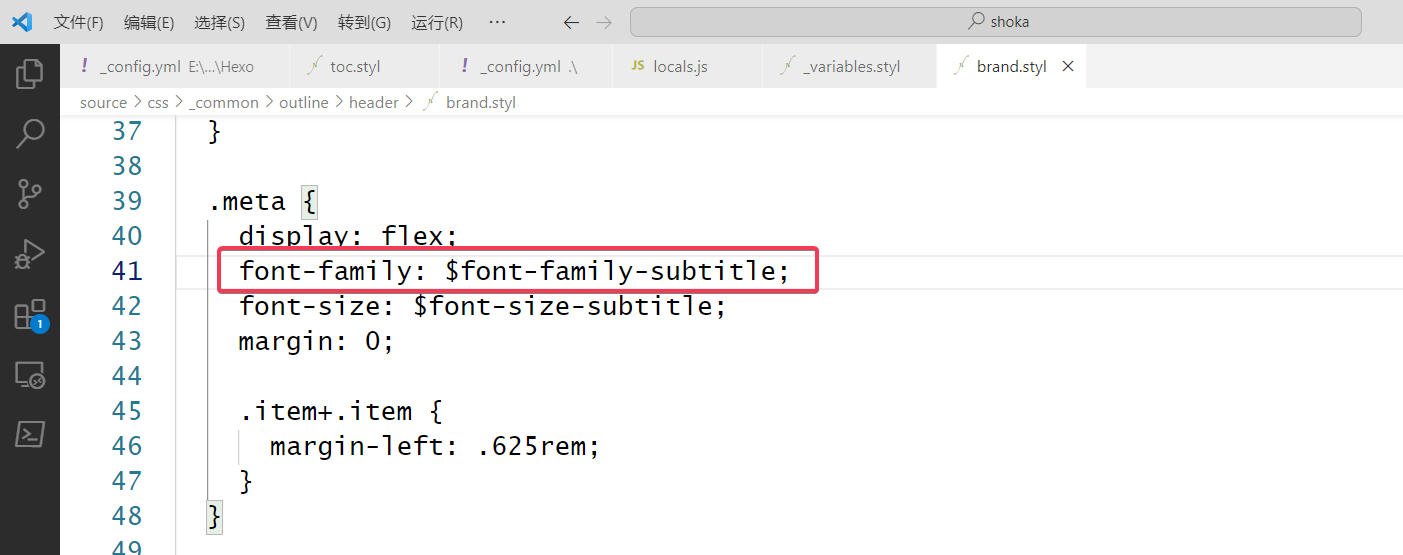Open Remote Explorer icon in sidebar

click(x=30, y=375)
